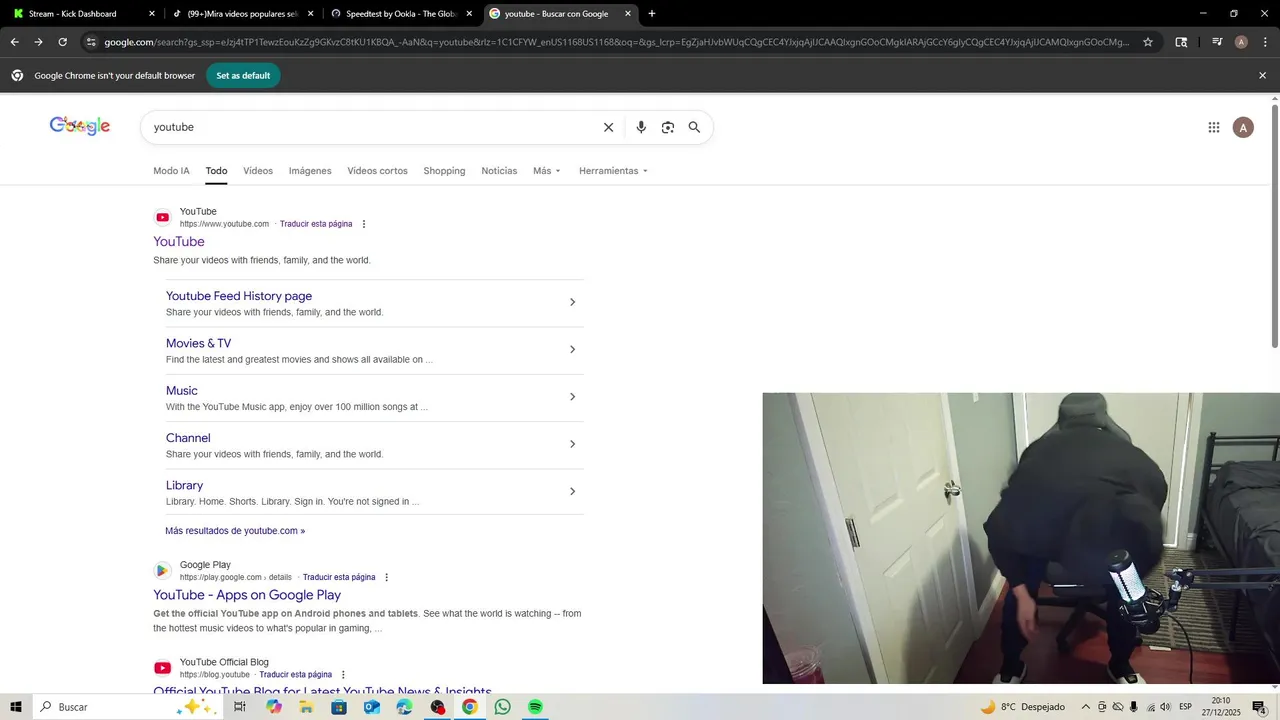Image resolution: width=1280 pixels, height=720 pixels.
Task: Submit search with the magnifying glass icon
Action: coord(694,127)
